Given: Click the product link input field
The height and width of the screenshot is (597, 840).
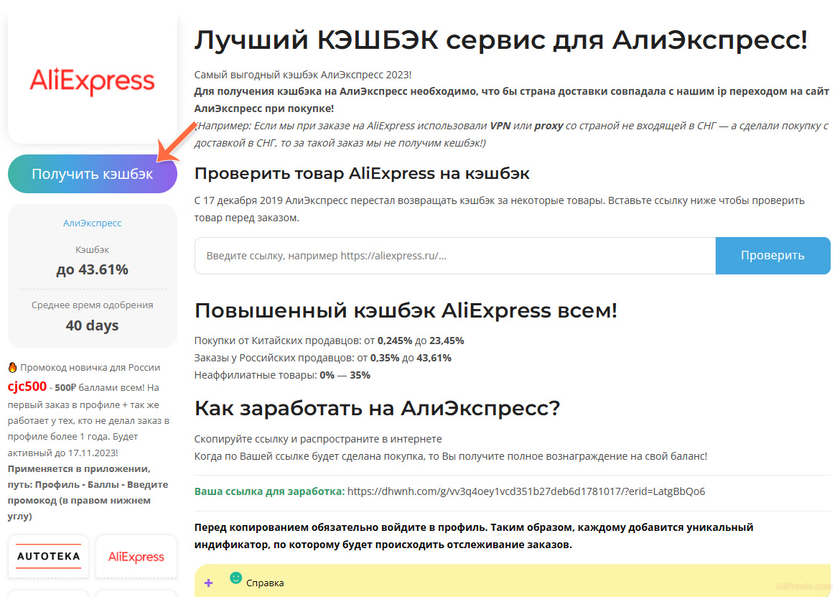Looking at the screenshot, I should point(450,255).
